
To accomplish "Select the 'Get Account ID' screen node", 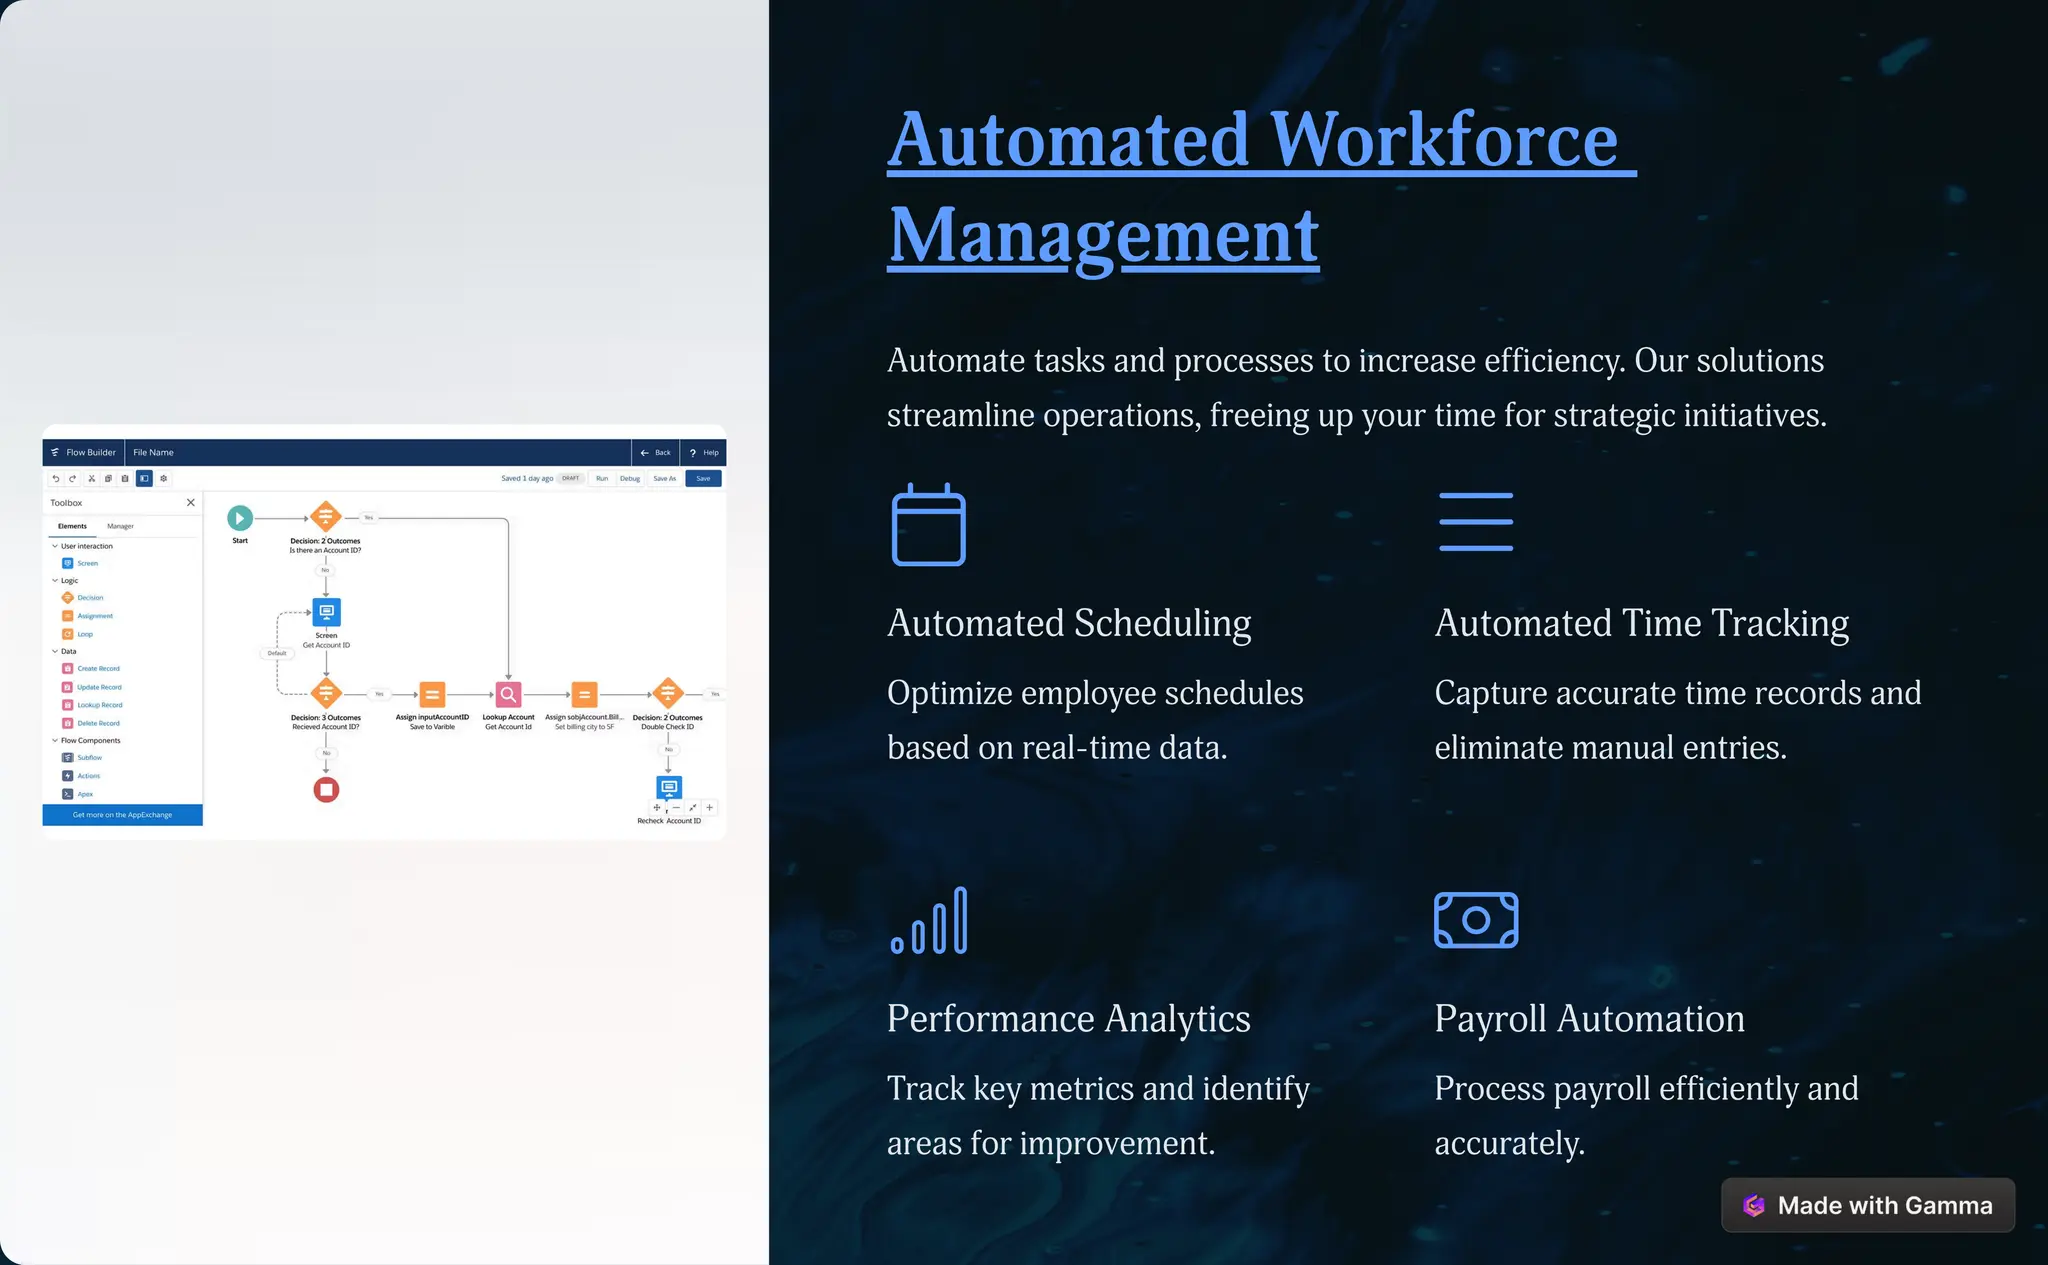I will click(326, 612).
